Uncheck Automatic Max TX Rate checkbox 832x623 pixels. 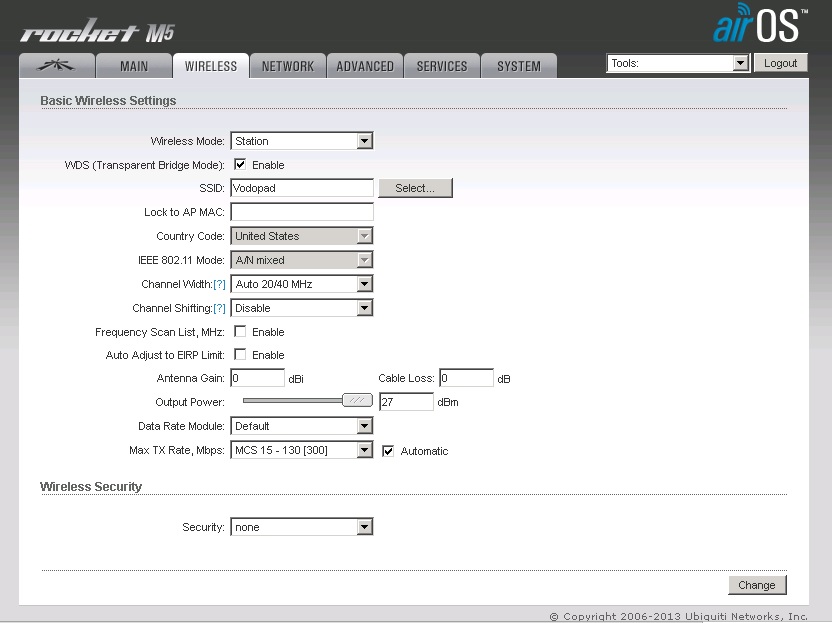coord(389,451)
